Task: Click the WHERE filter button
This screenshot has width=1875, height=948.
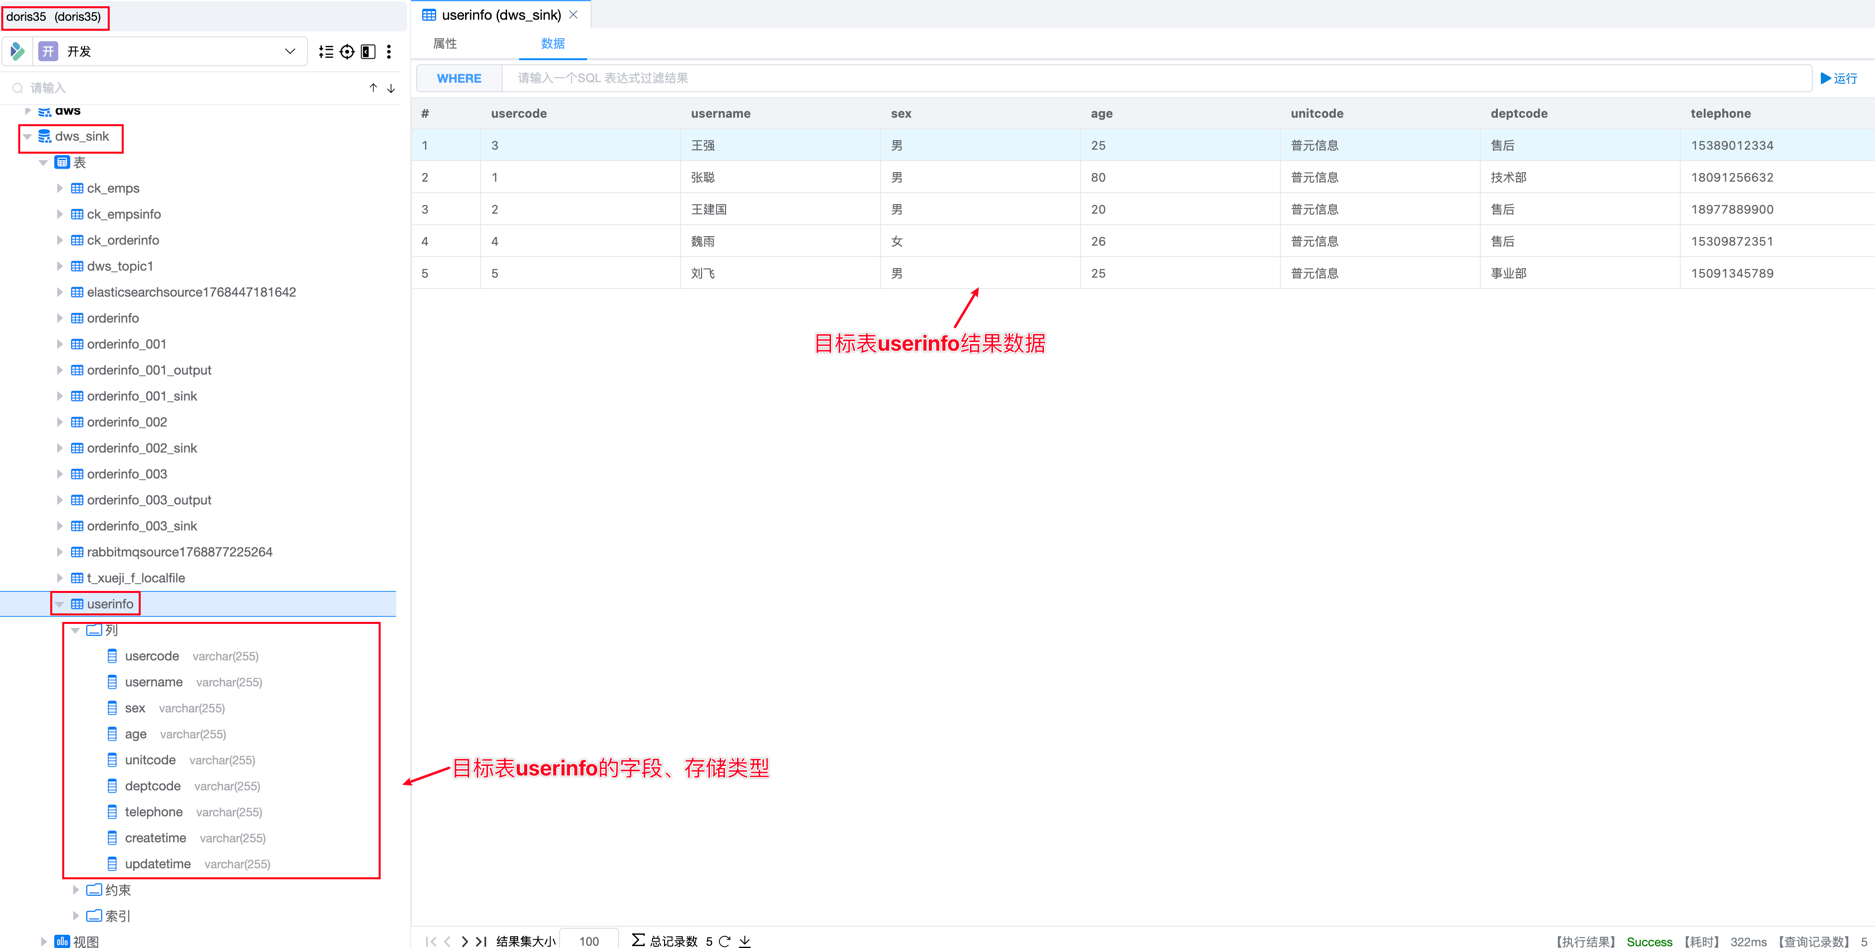Action: (459, 78)
